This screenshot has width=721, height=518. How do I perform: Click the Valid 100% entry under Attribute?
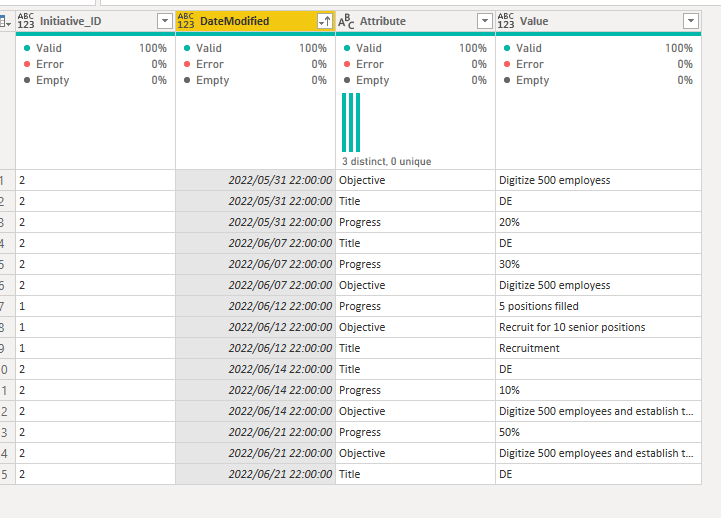pyautogui.click(x=415, y=48)
